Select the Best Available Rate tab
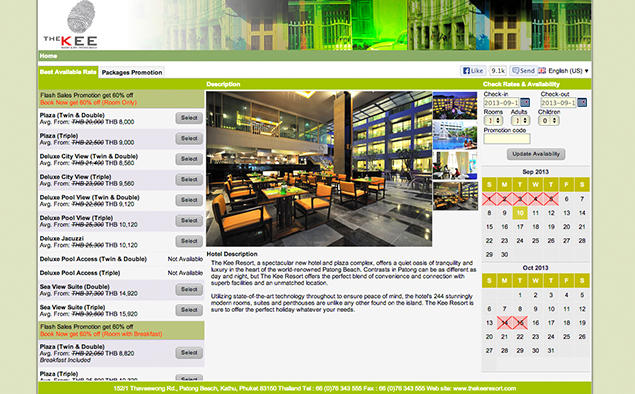635x394 pixels. point(68,72)
